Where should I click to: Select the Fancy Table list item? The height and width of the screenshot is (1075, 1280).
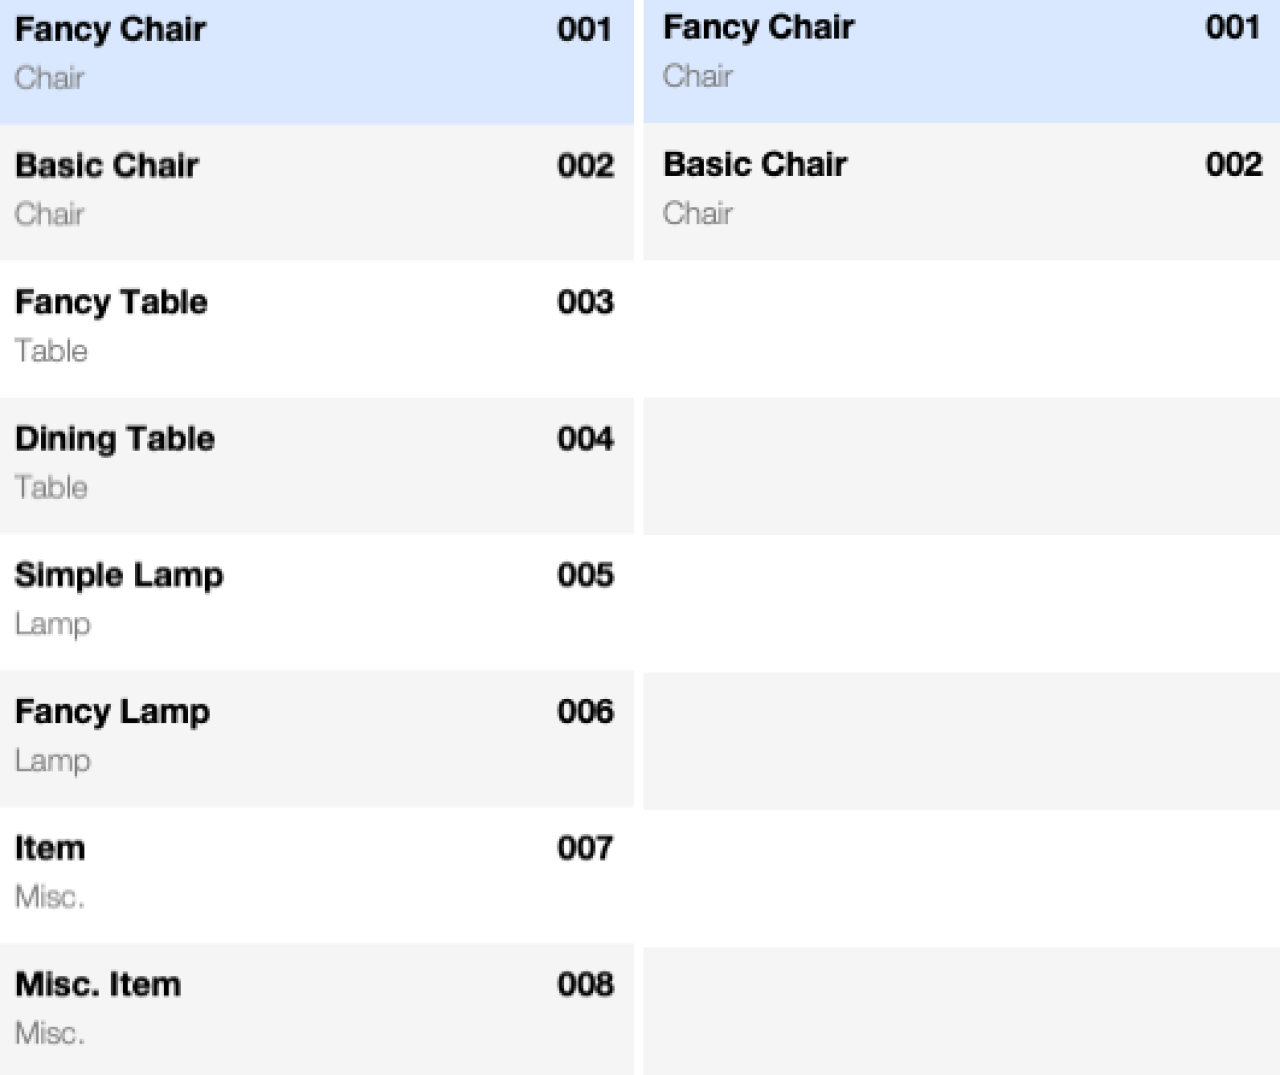pyautogui.click(x=300, y=325)
